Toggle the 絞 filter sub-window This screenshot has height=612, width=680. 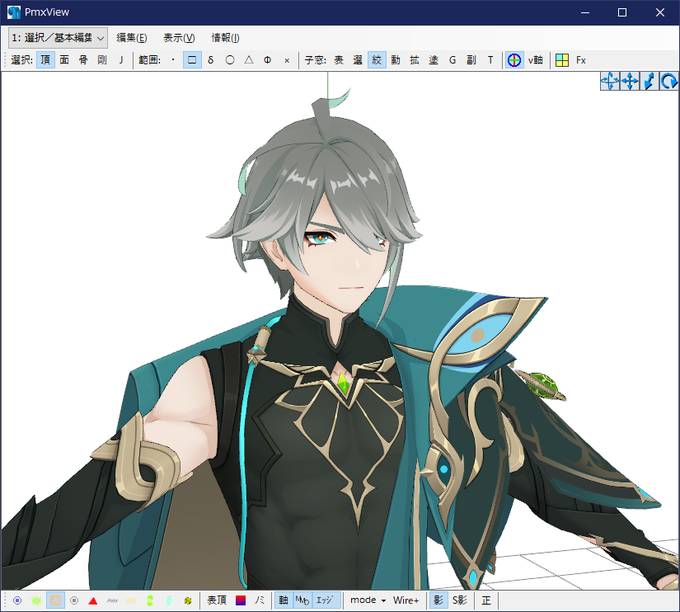[x=377, y=60]
